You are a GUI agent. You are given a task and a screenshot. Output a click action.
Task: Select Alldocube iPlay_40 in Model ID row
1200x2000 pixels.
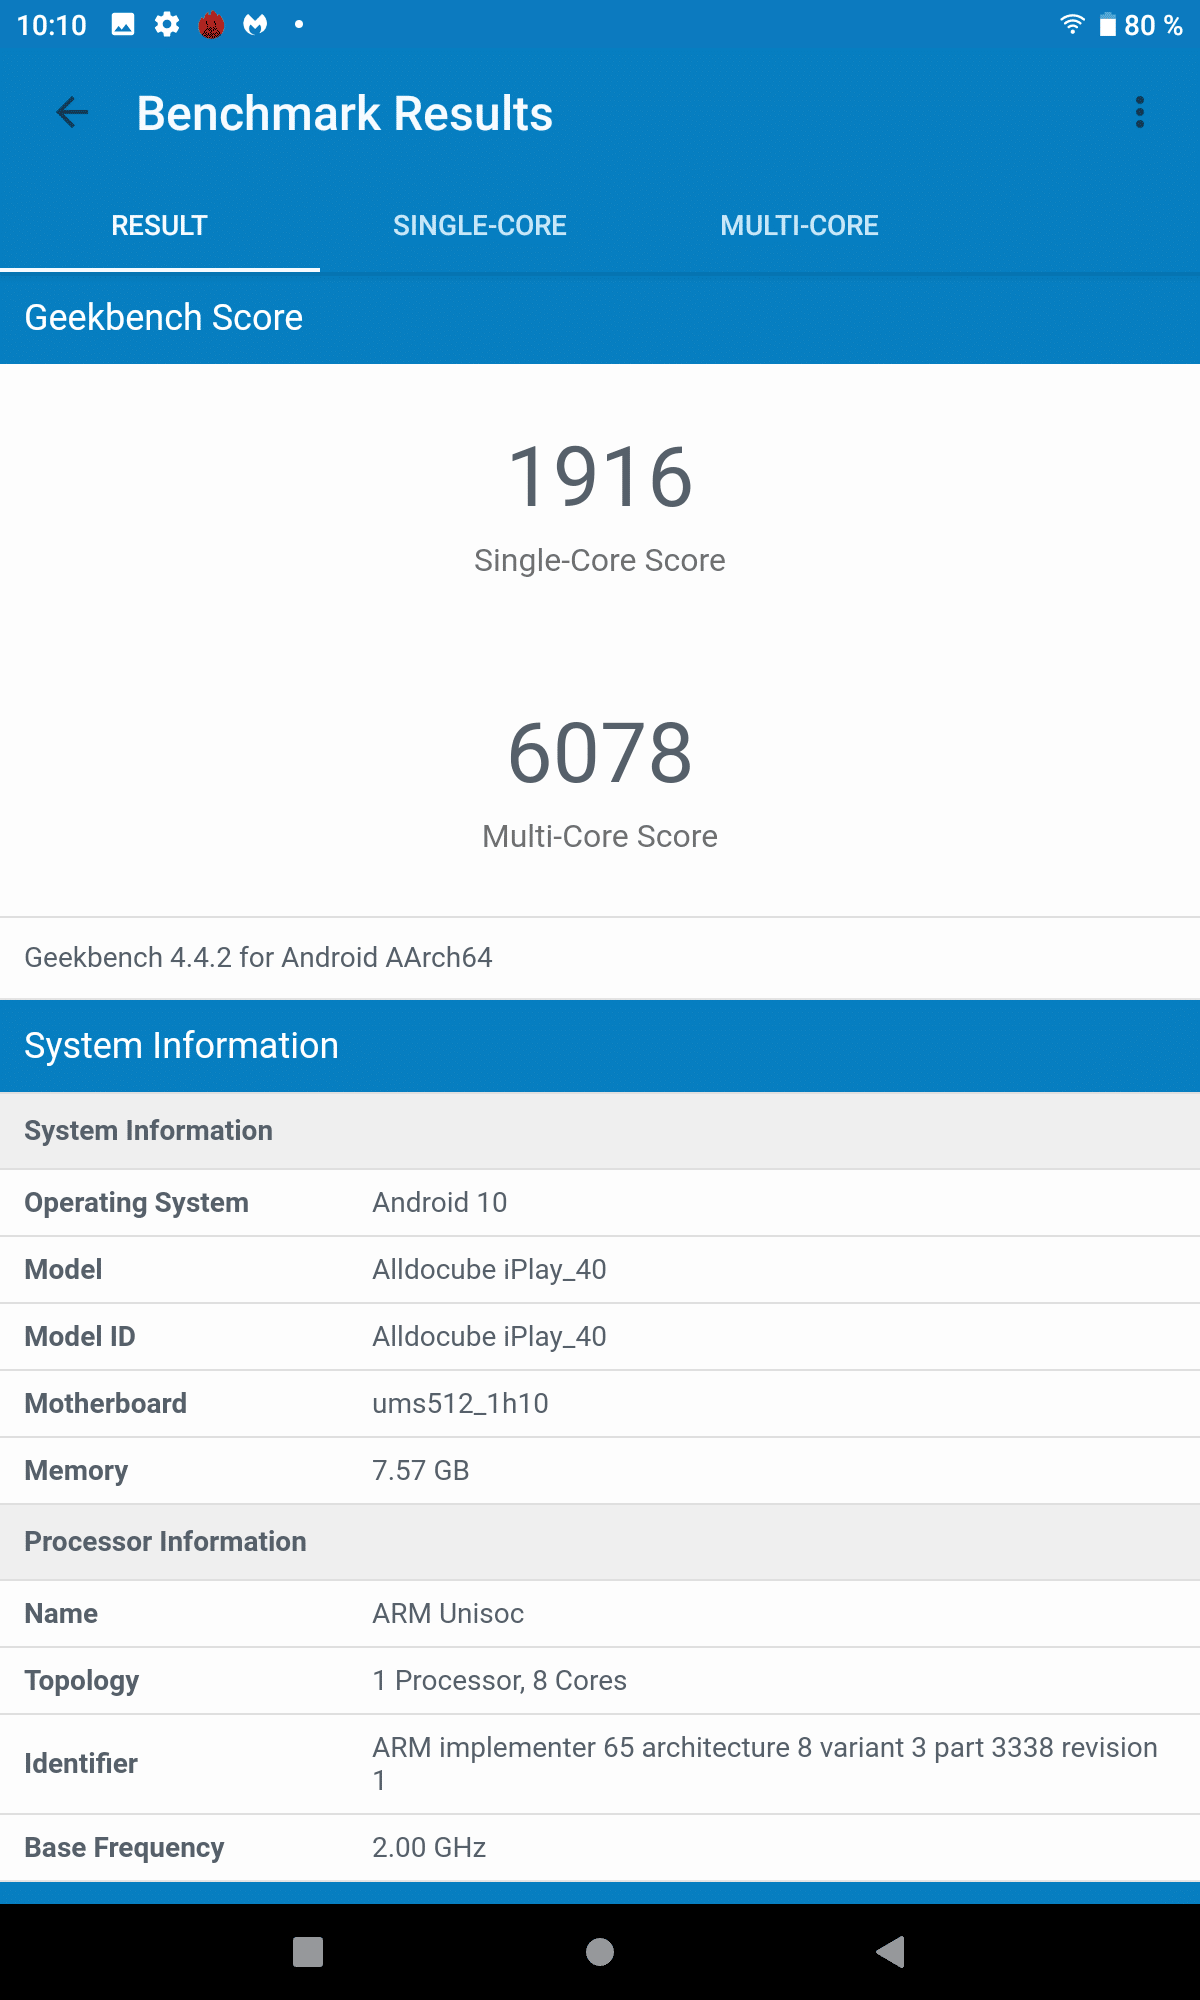coord(489,1337)
